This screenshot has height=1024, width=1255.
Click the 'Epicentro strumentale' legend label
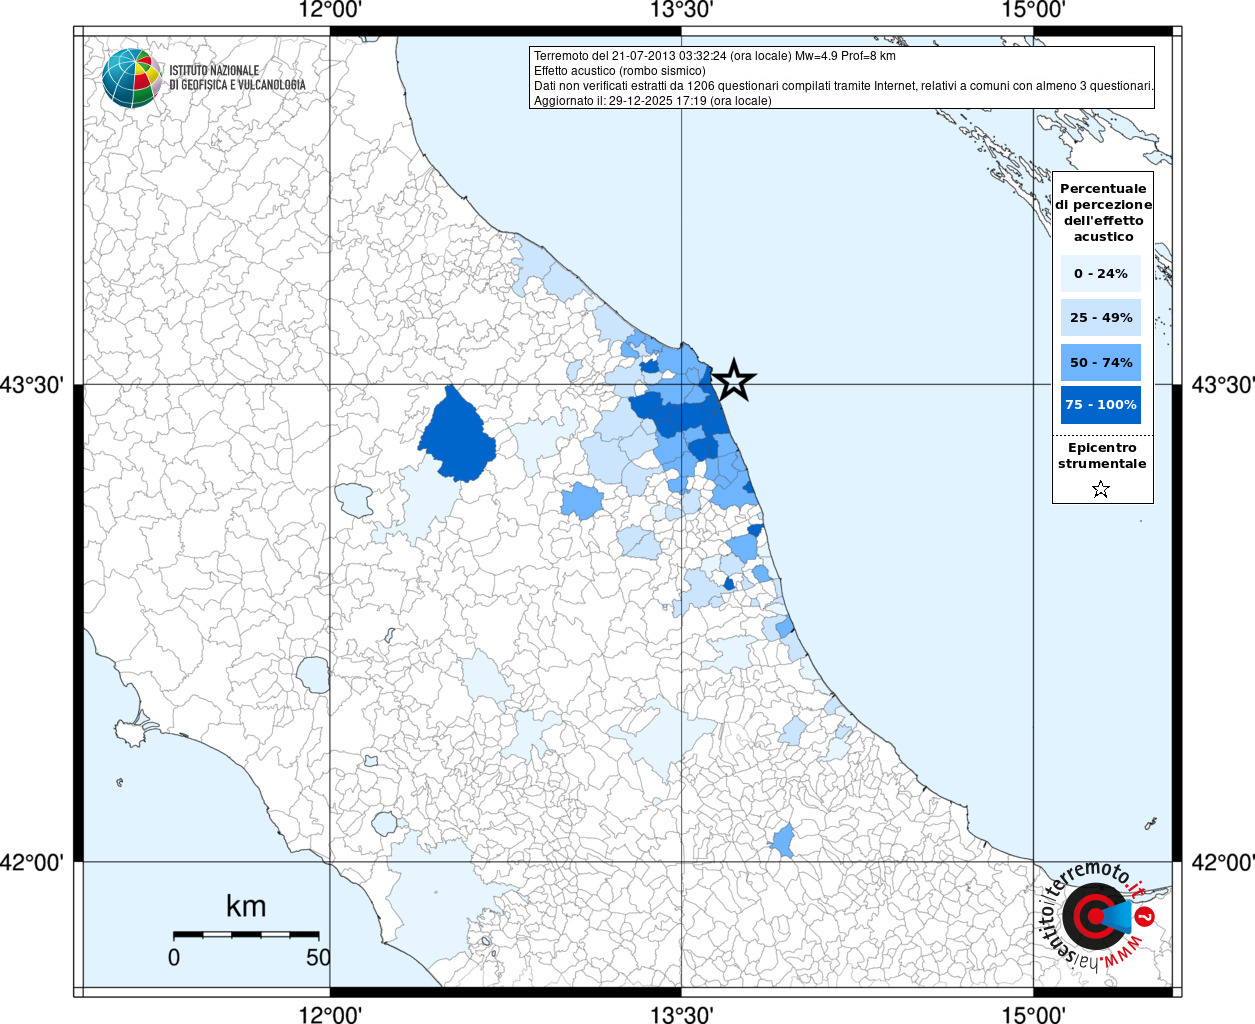[x=1102, y=456]
